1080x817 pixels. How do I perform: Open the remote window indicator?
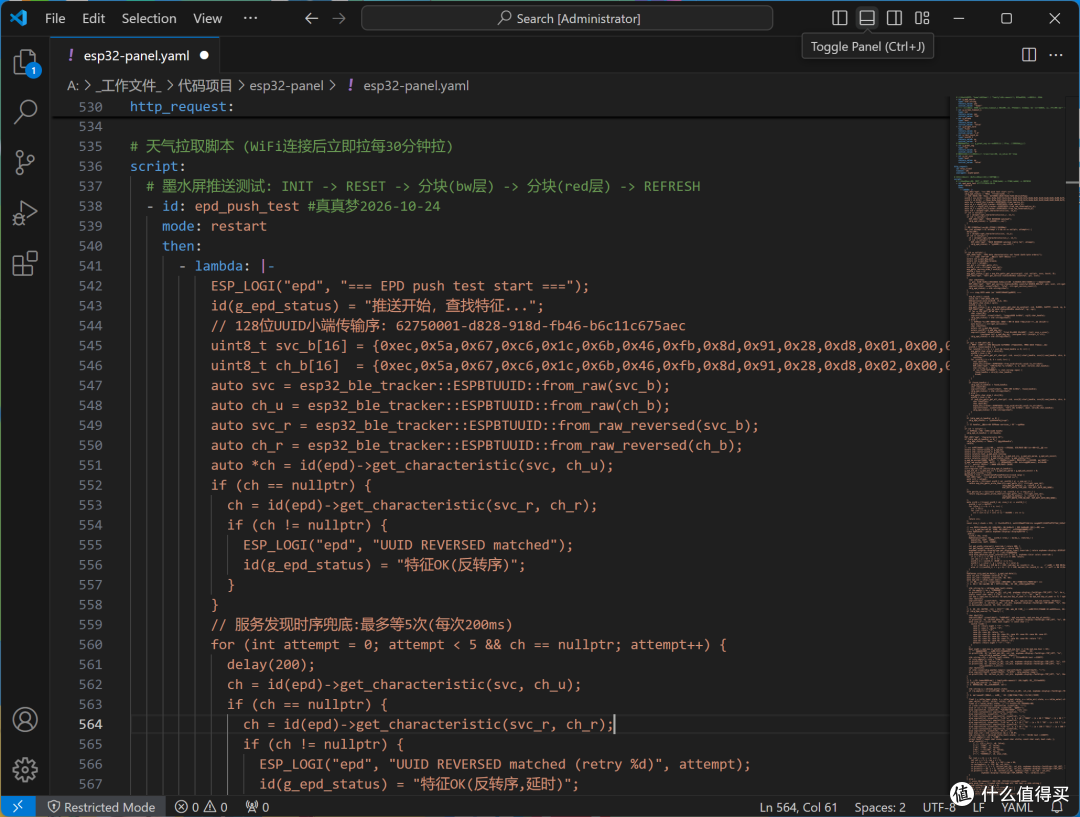[18, 807]
